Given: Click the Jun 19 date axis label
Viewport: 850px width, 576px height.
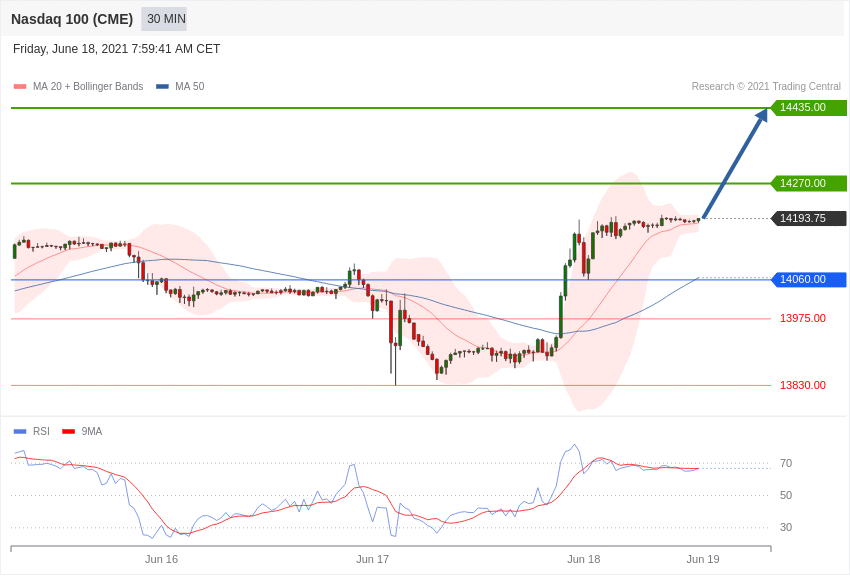Looking at the screenshot, I should pyautogui.click(x=703, y=559).
